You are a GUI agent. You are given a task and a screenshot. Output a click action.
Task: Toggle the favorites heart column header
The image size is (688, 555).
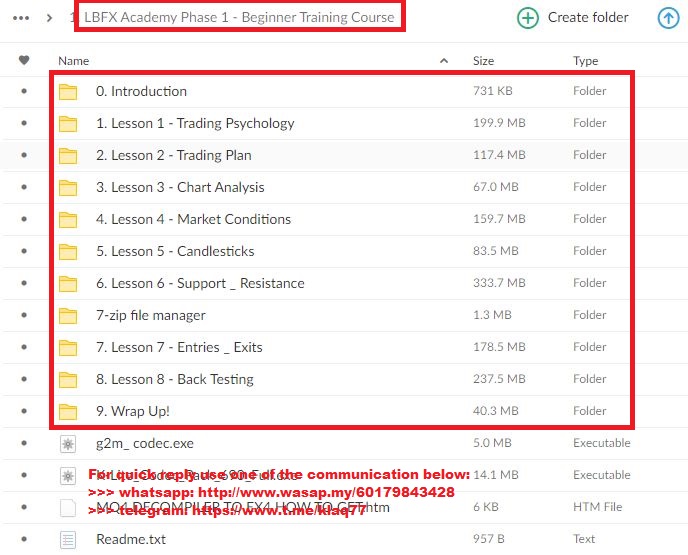coord(24,60)
